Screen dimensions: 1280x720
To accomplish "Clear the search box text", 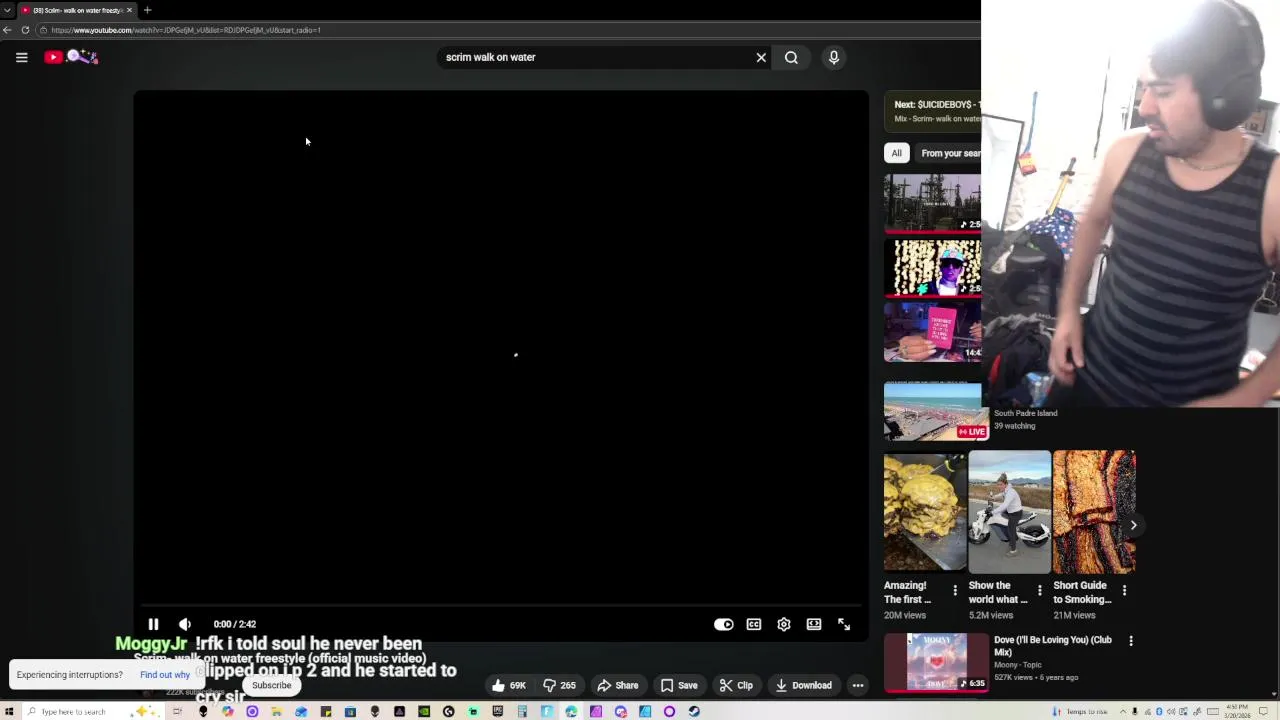I will coord(761,57).
